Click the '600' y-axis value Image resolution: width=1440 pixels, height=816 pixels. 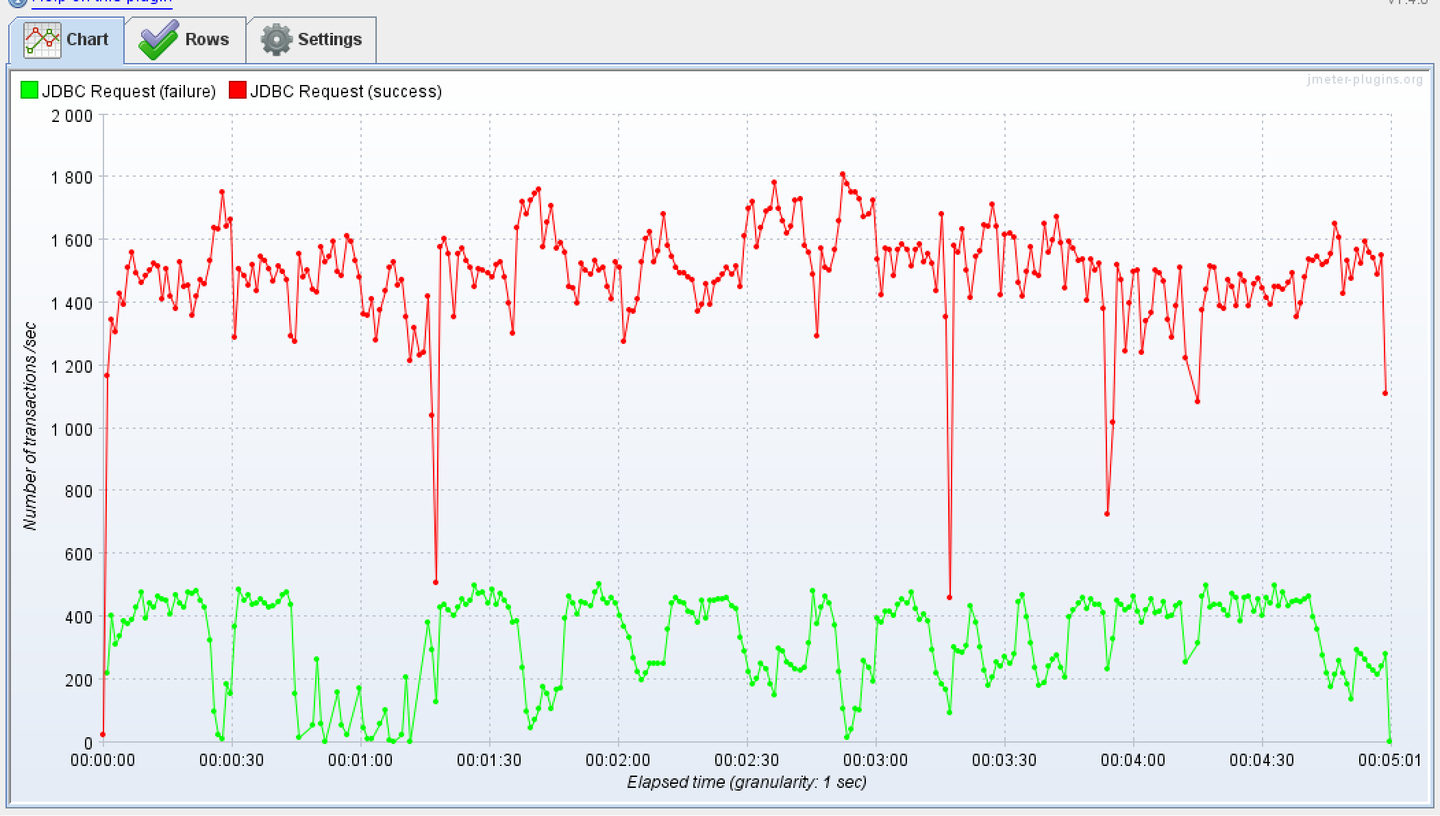[80, 554]
